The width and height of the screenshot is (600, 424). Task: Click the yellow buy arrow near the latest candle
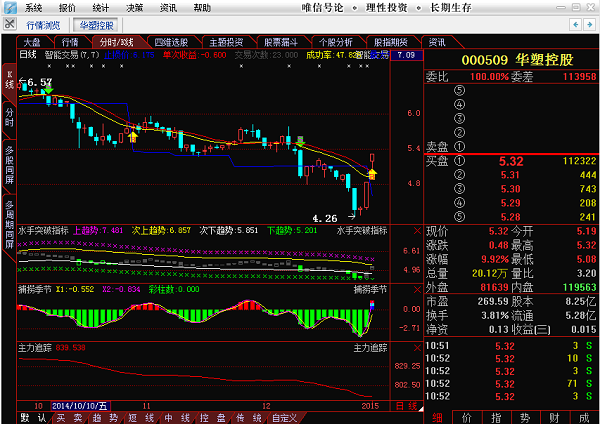coord(372,174)
